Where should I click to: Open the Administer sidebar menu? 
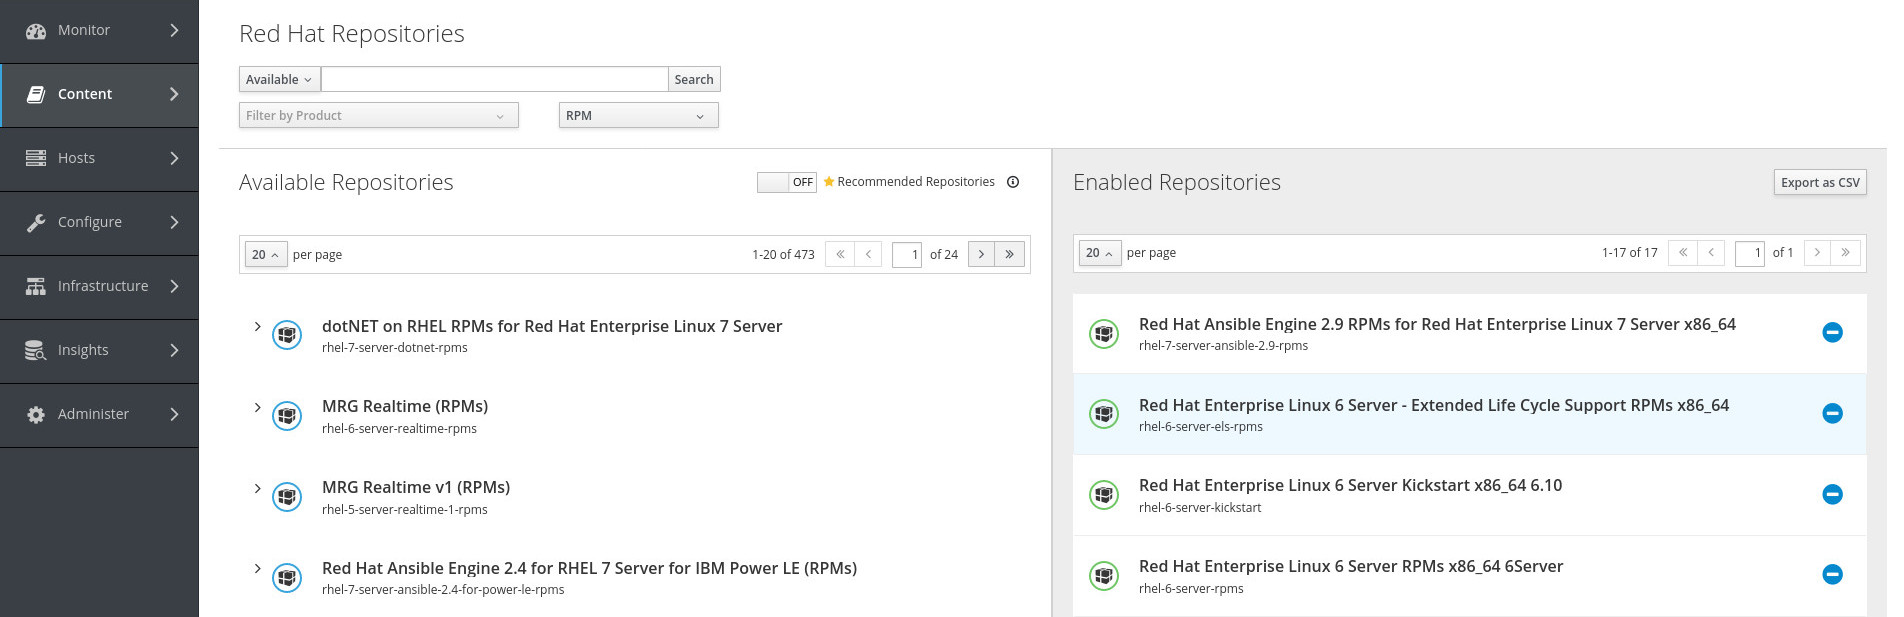pyautogui.click(x=99, y=414)
